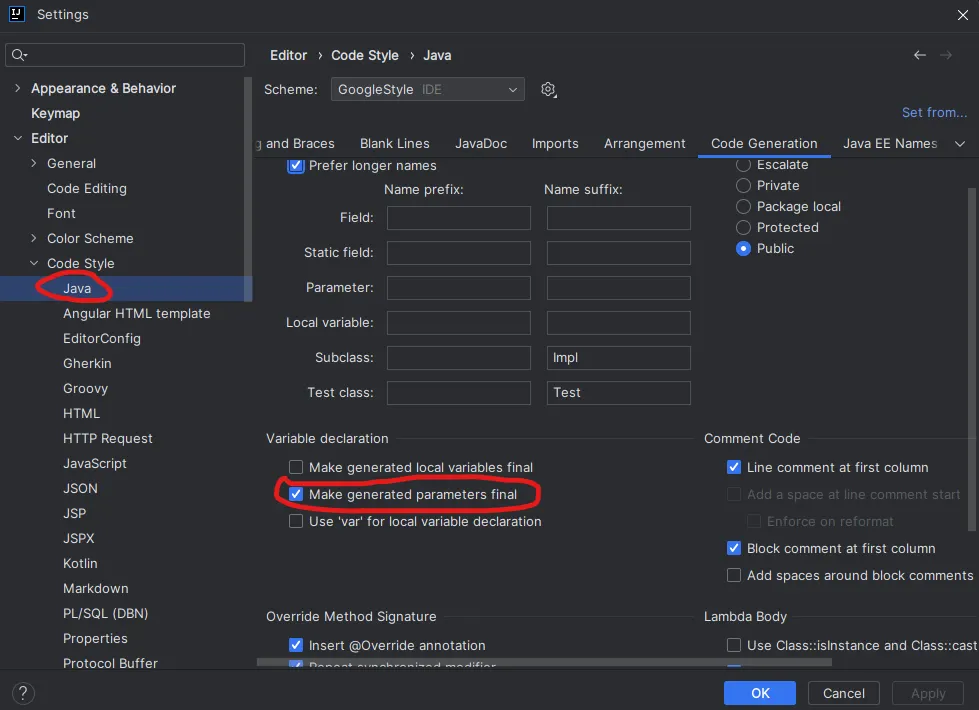Open Properties code style page
This screenshot has height=710, width=979.
pyautogui.click(x=95, y=638)
